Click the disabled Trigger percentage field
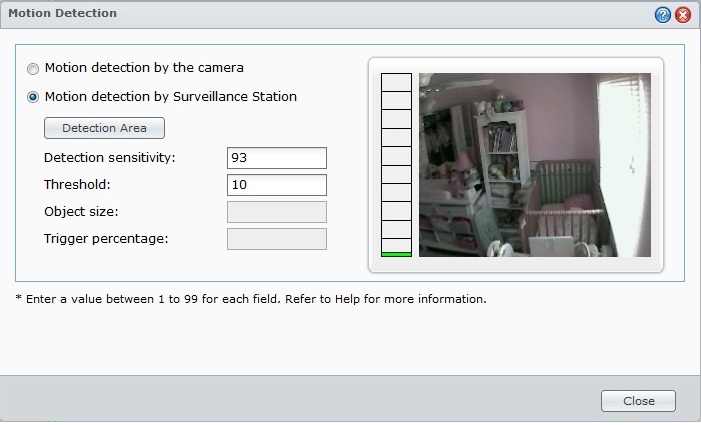This screenshot has width=701, height=425. click(x=277, y=239)
